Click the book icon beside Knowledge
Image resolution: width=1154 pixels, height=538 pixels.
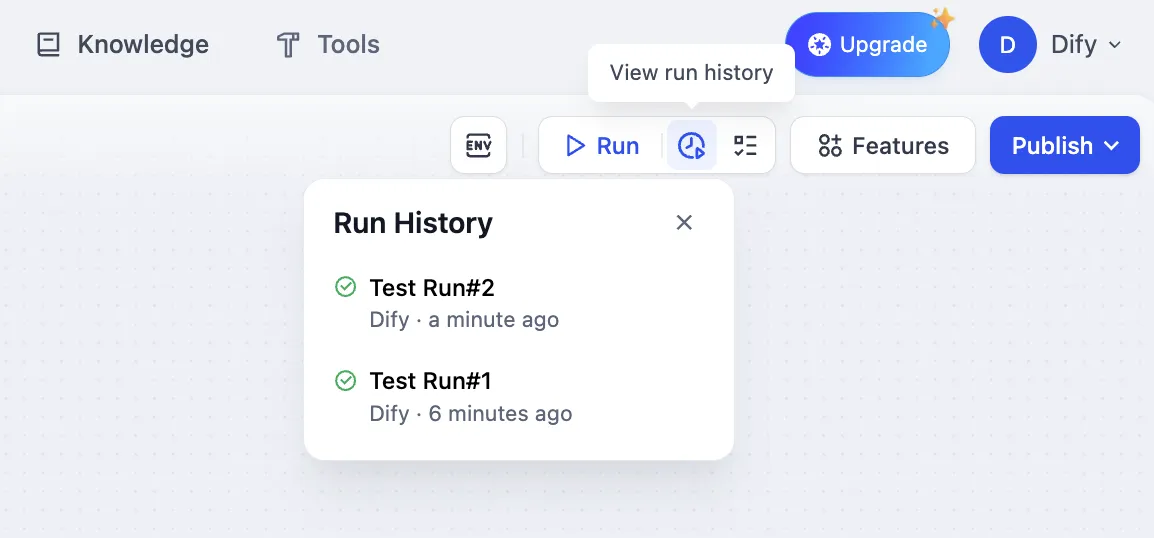(49, 45)
